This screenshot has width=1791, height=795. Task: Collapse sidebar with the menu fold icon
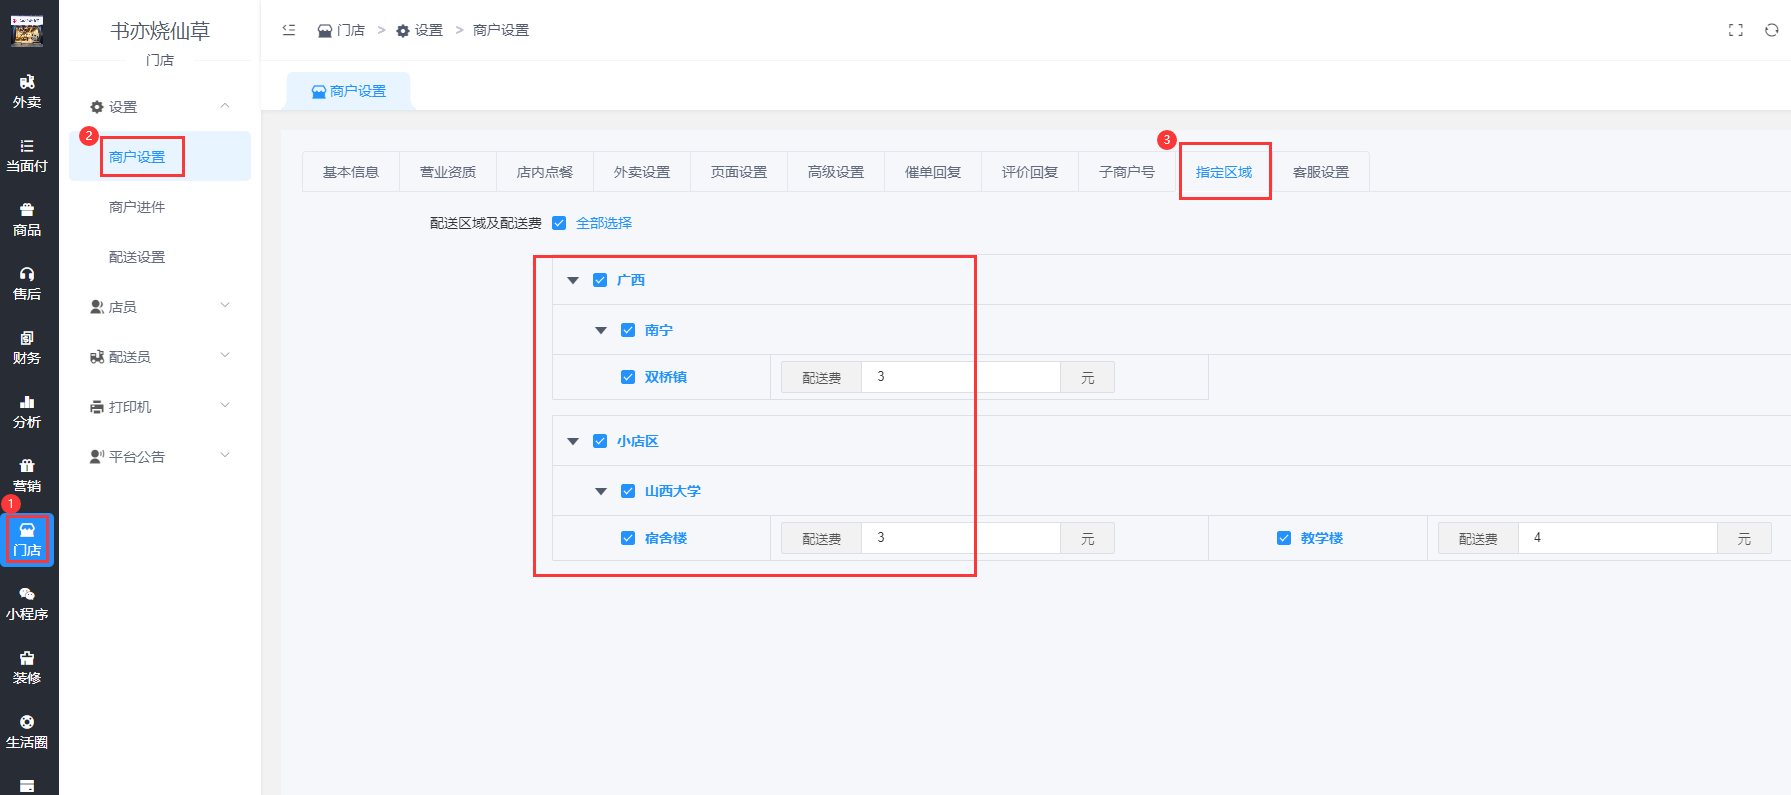[289, 30]
